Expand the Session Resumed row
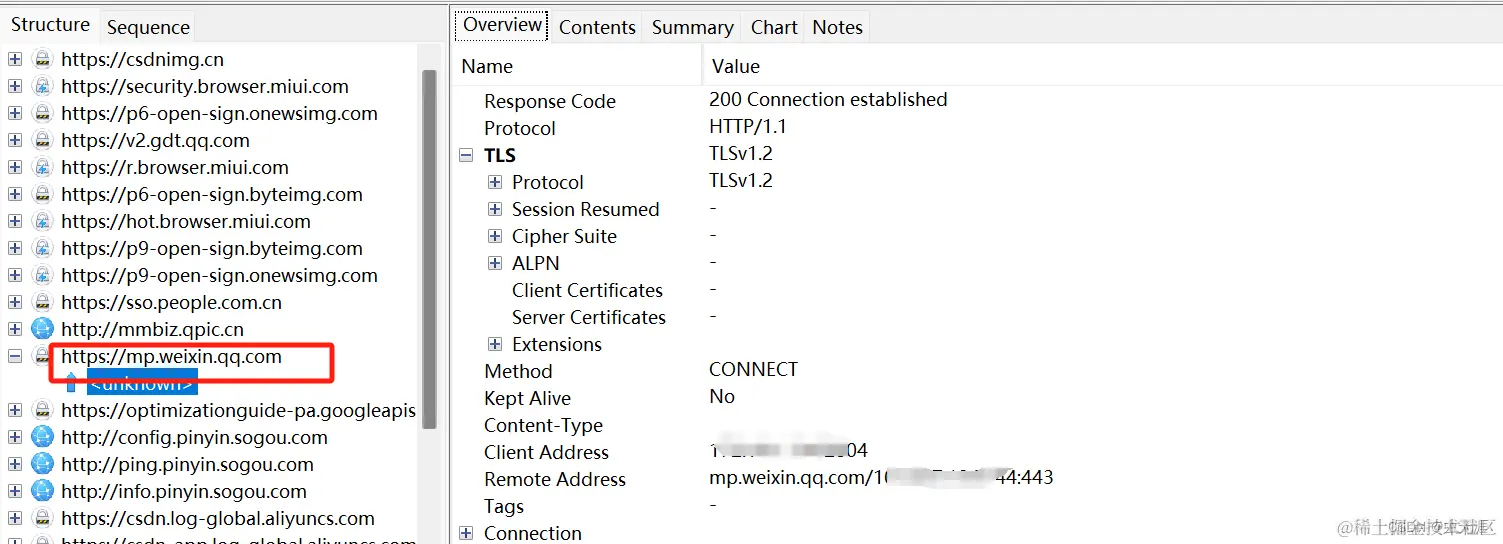Image resolution: width=1503 pixels, height=544 pixels. pyautogui.click(x=494, y=209)
